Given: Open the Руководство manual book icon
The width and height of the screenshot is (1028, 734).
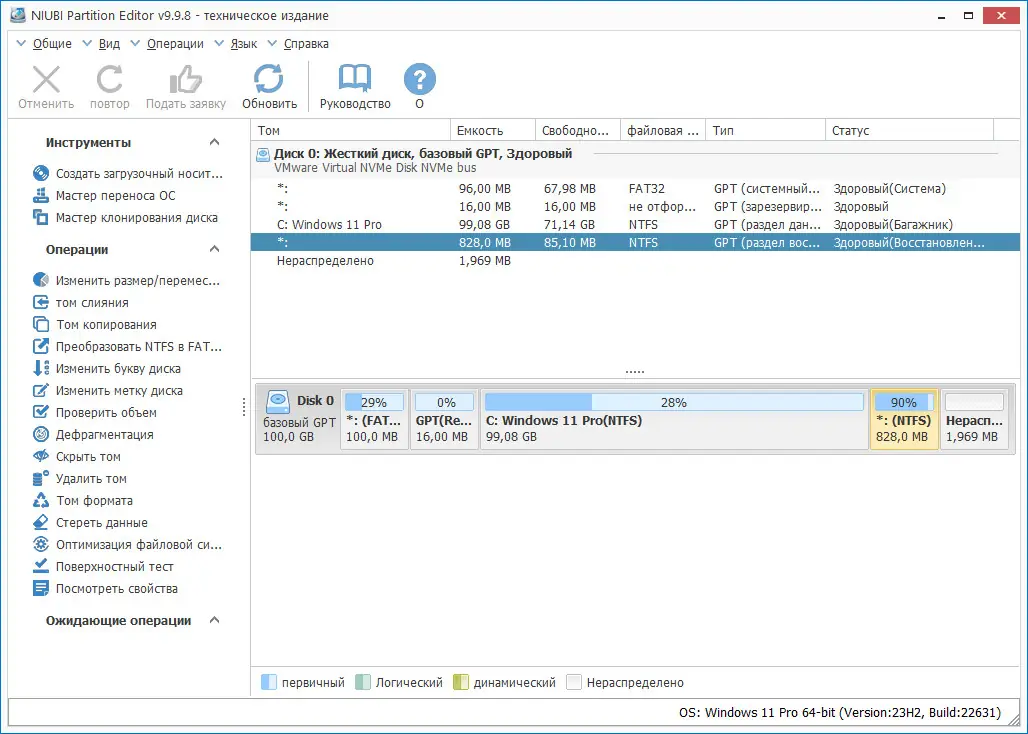Looking at the screenshot, I should click(x=355, y=79).
